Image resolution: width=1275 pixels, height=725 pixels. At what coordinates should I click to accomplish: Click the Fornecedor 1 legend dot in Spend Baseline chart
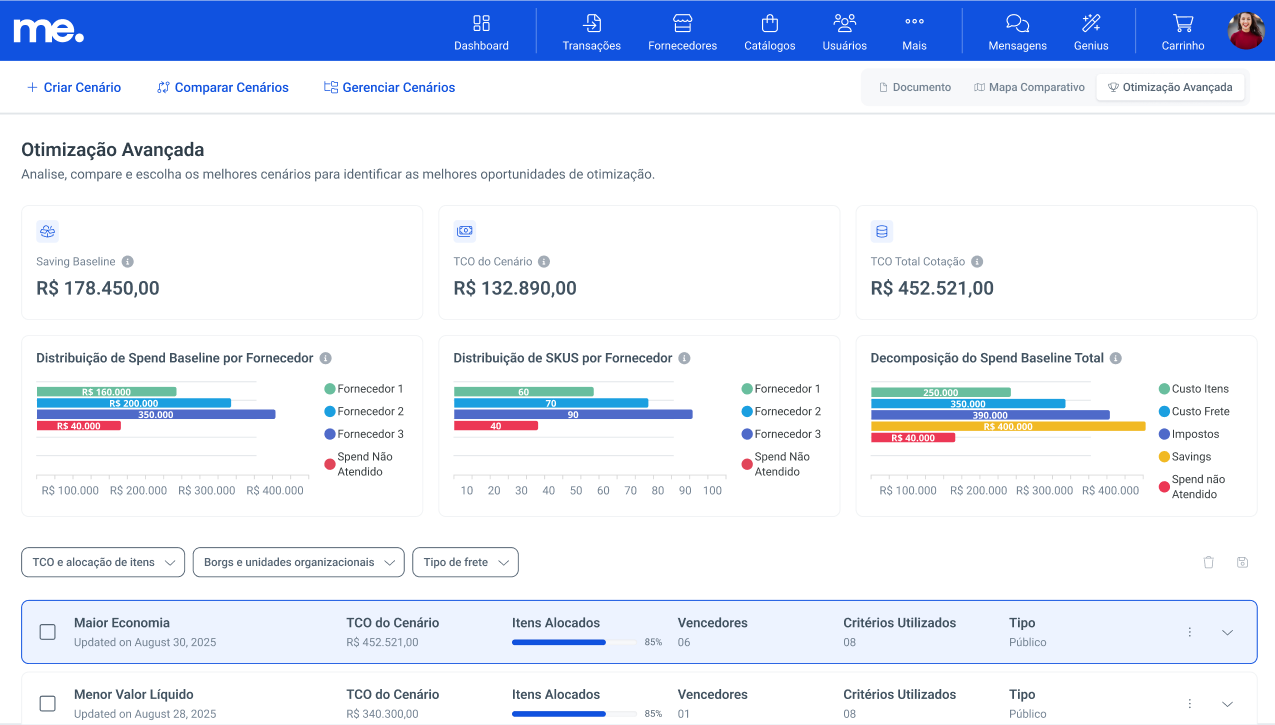pos(330,389)
